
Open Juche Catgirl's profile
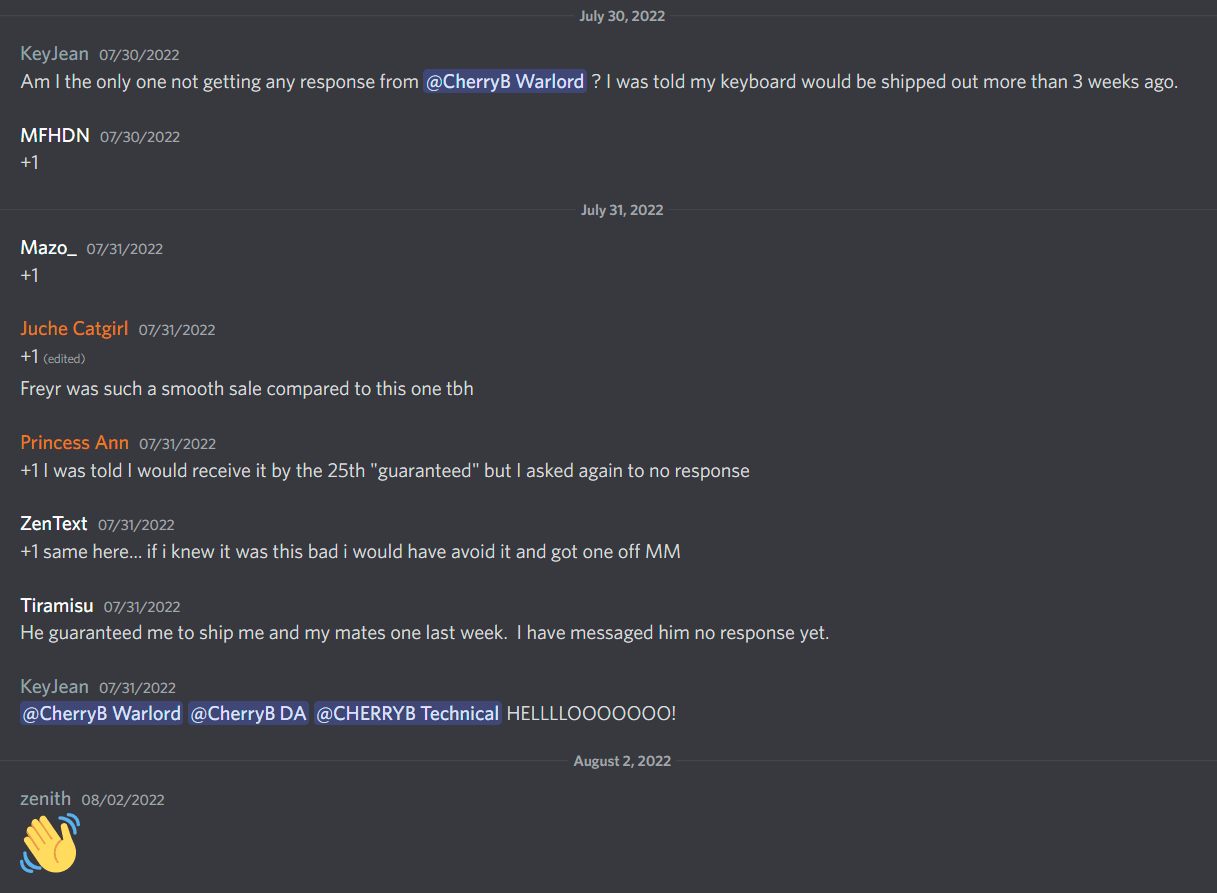(74, 328)
